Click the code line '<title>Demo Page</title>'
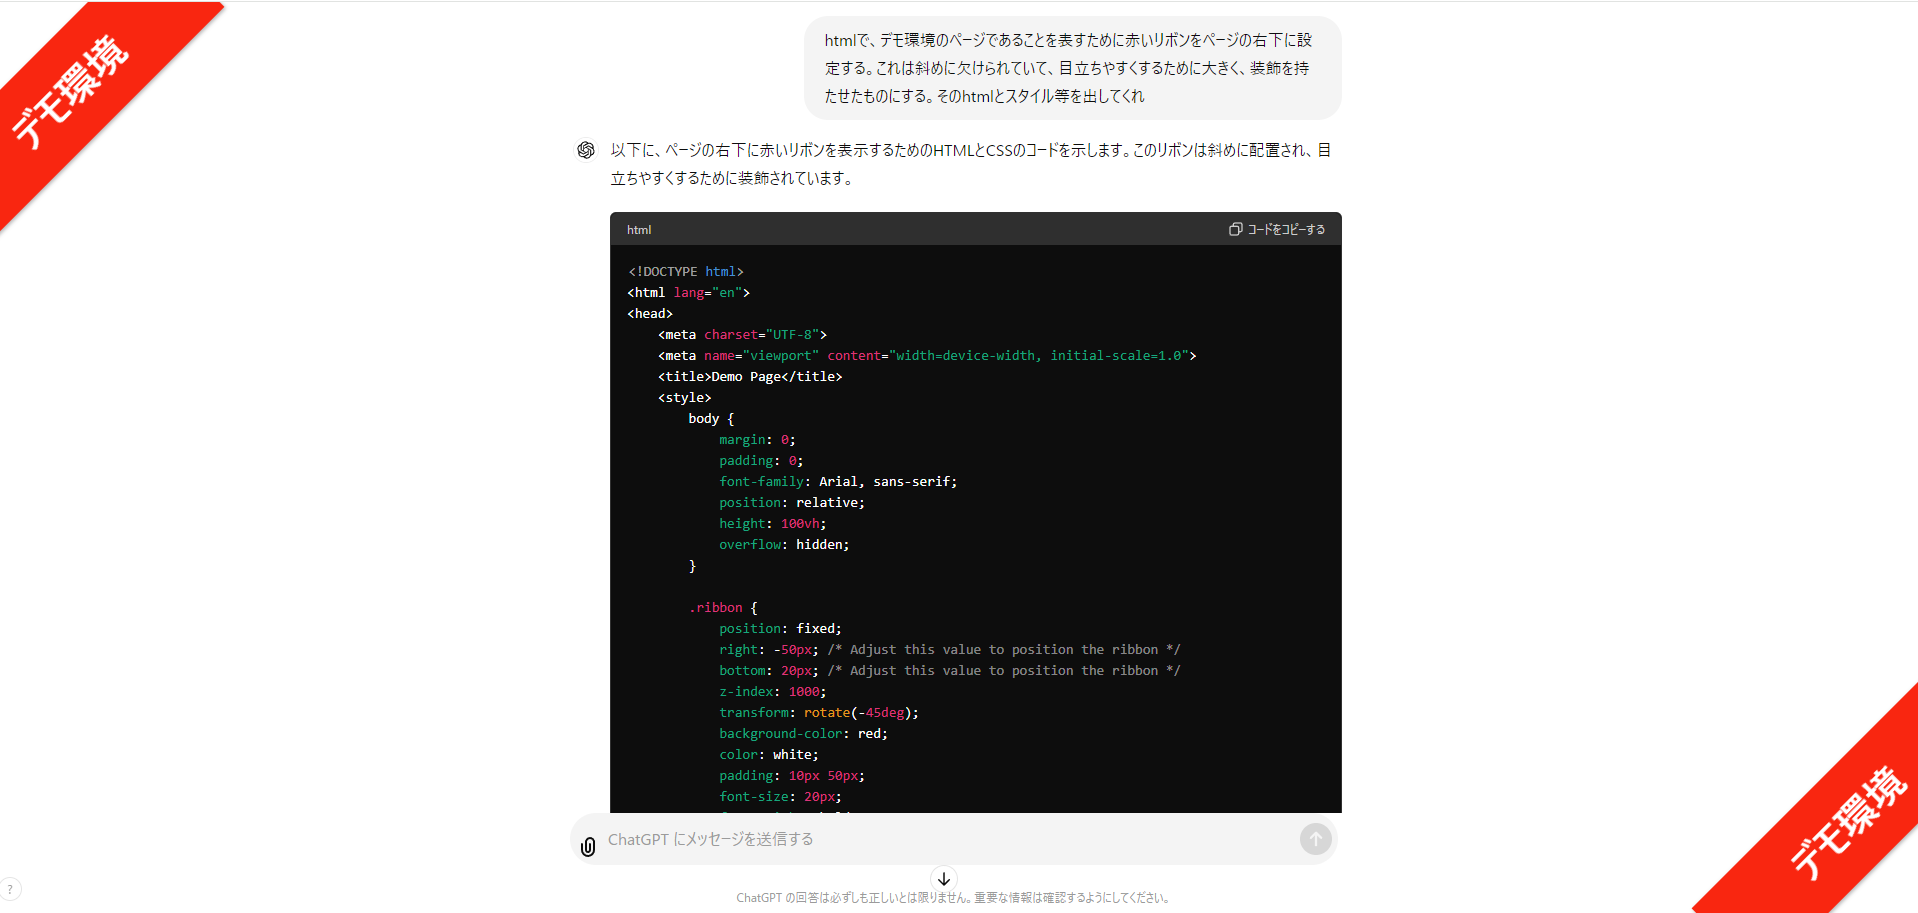The image size is (1918, 913). click(x=750, y=377)
